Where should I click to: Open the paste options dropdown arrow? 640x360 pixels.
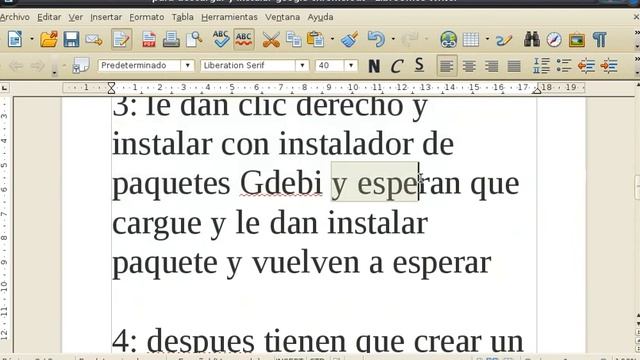point(332,40)
